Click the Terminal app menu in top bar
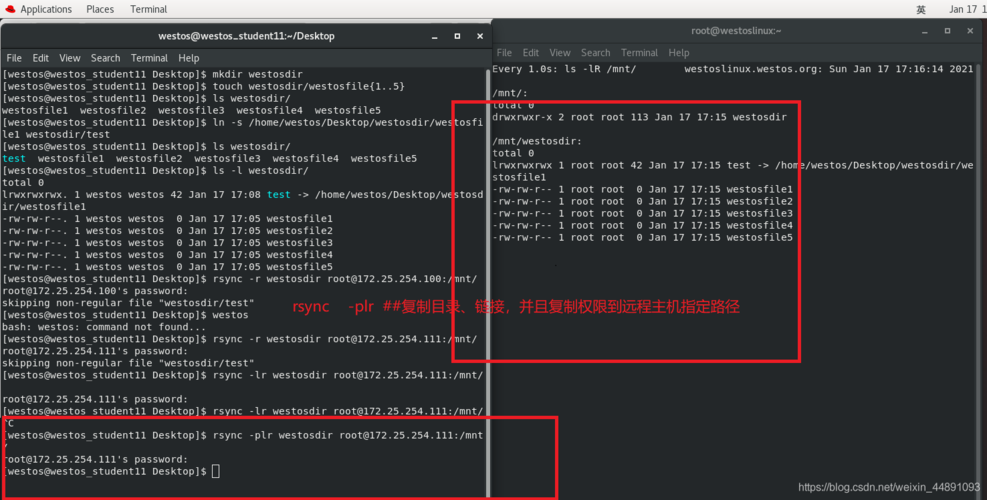Image resolution: width=987 pixels, height=500 pixels. click(x=149, y=9)
